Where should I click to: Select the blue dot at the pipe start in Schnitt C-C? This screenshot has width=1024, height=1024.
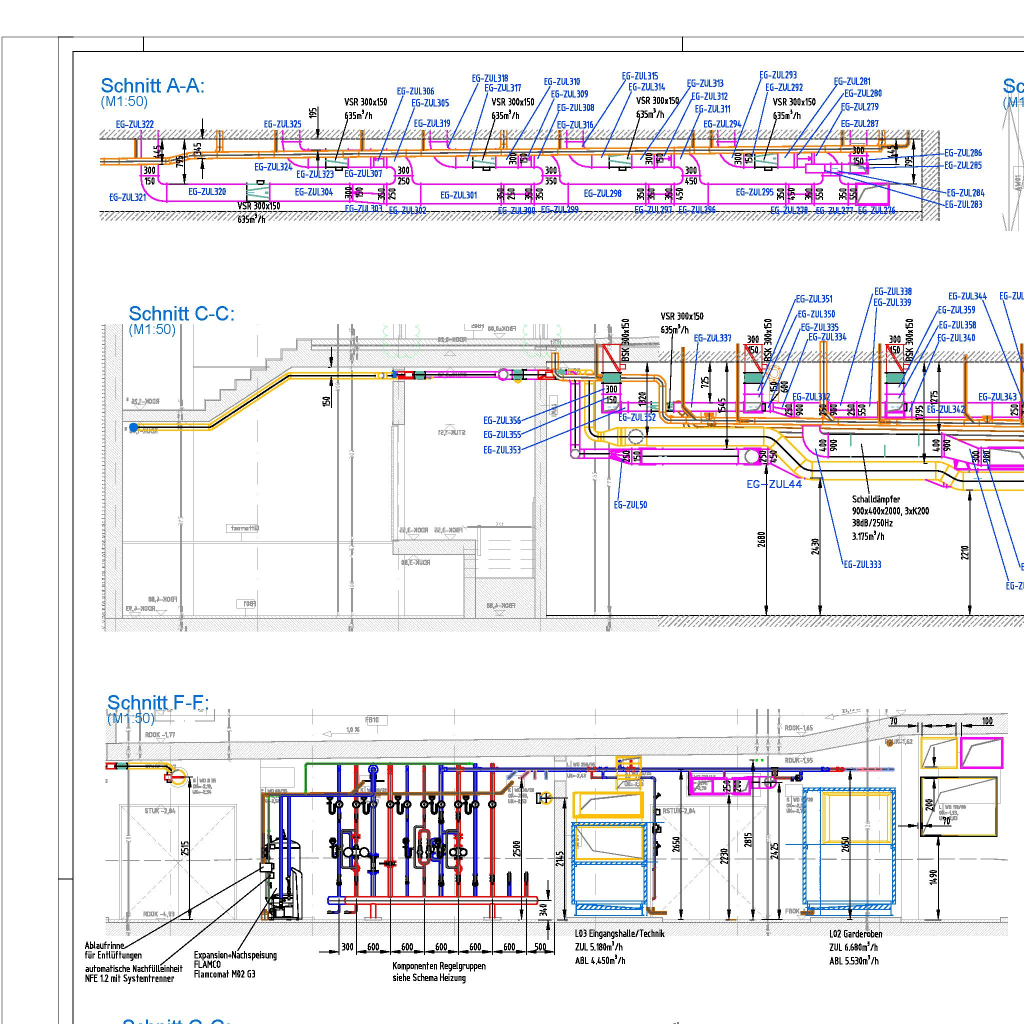click(134, 428)
